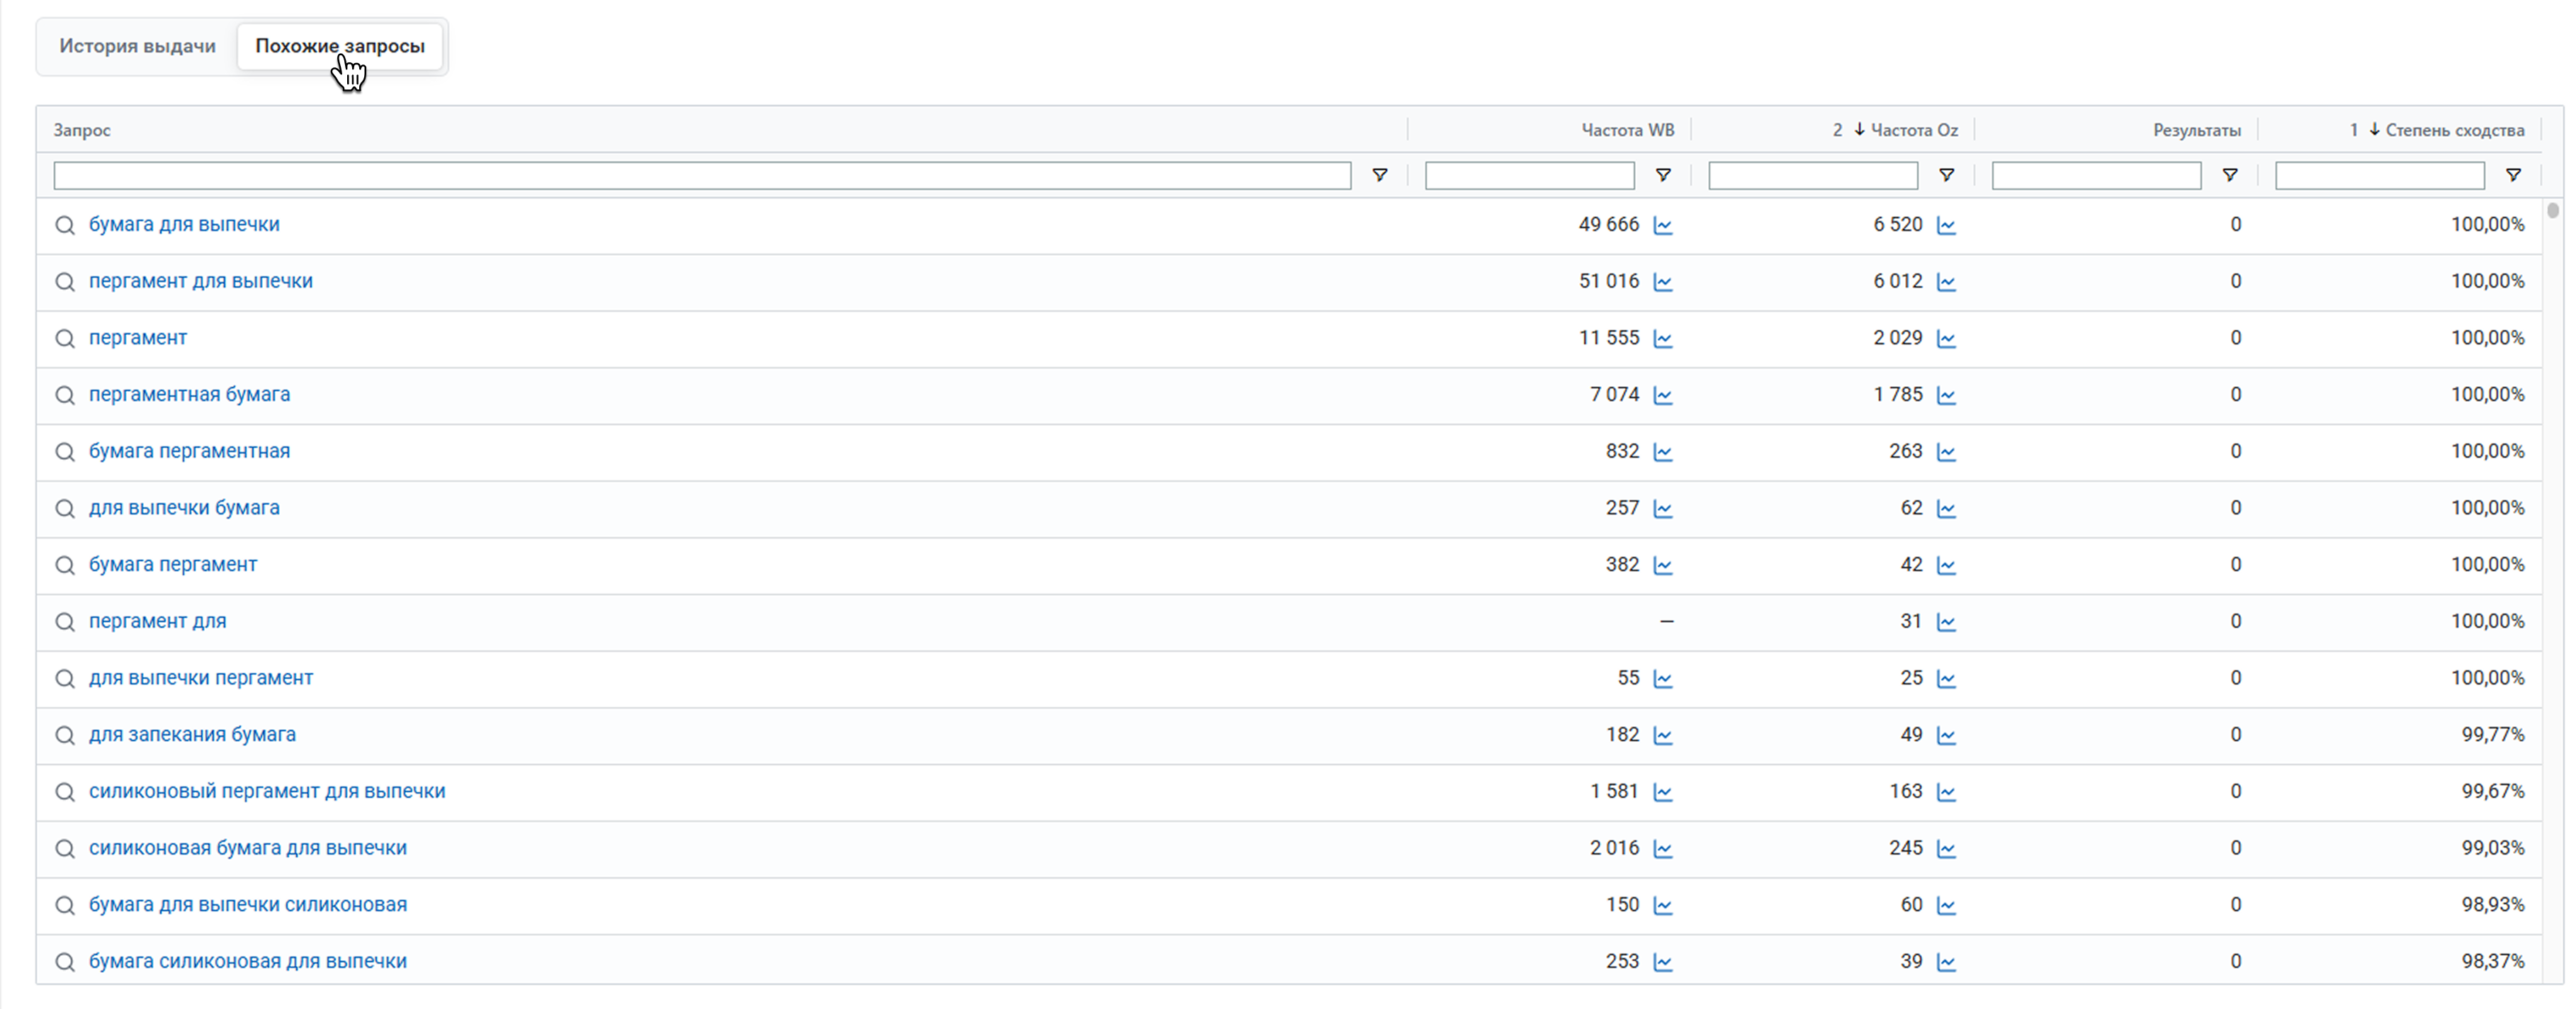Open 'силиконовый пергамент для выпечки' link
Screen dimensions: 2576x1009
[x=267, y=791]
